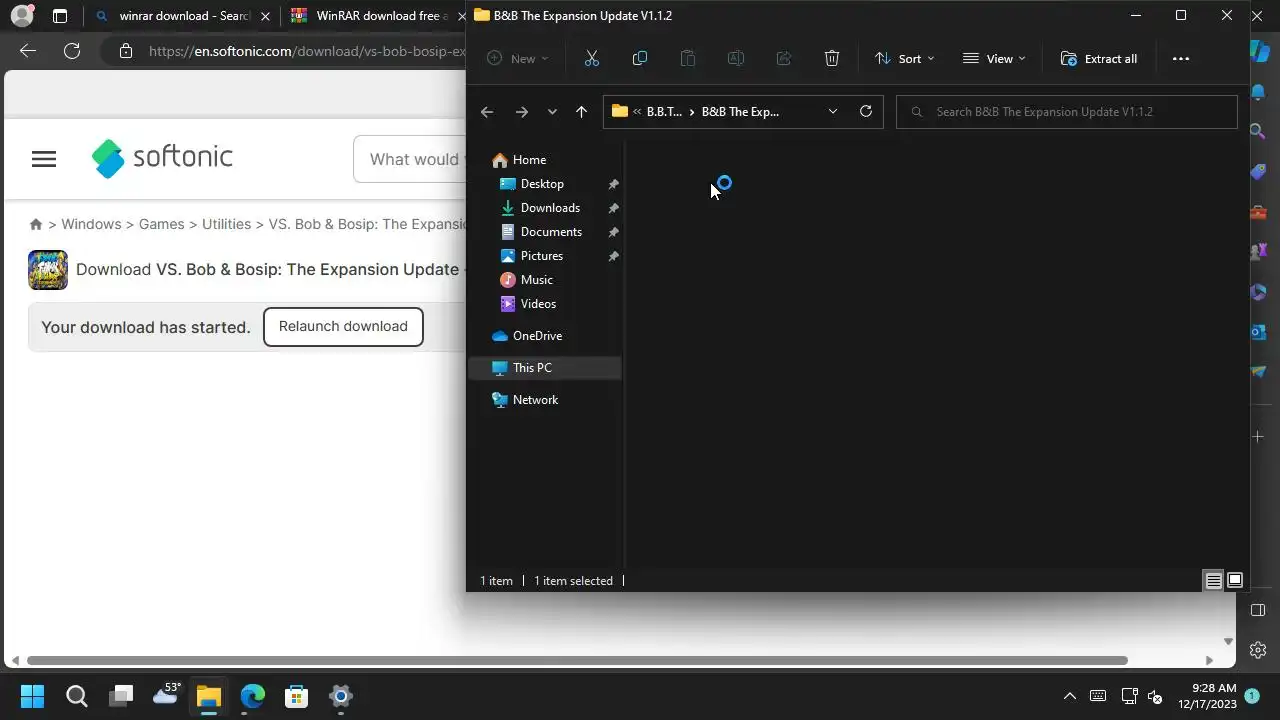Image resolution: width=1280 pixels, height=720 pixels.
Task: Click the Delete trash icon in Explorer
Action: coord(832,59)
